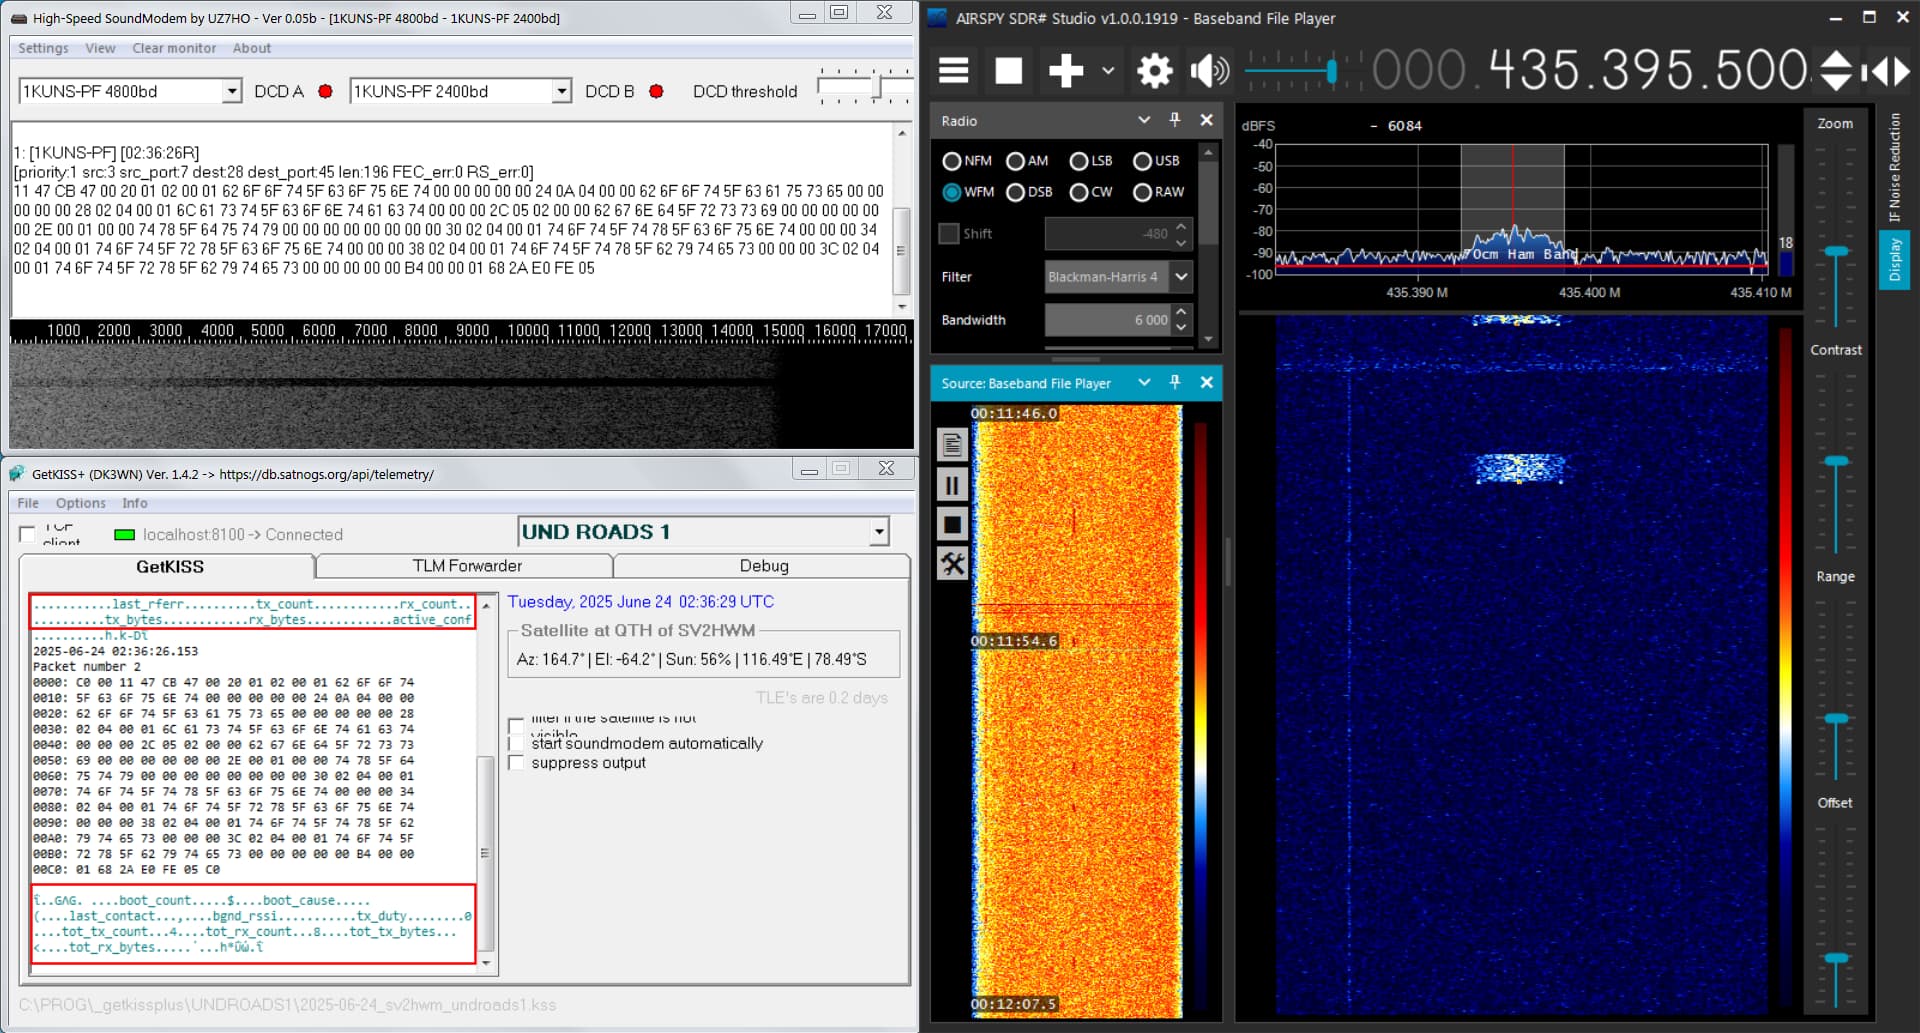This screenshot has height=1033, width=1920.
Task: Enable the Shift checkbox
Action: pyautogui.click(x=949, y=234)
